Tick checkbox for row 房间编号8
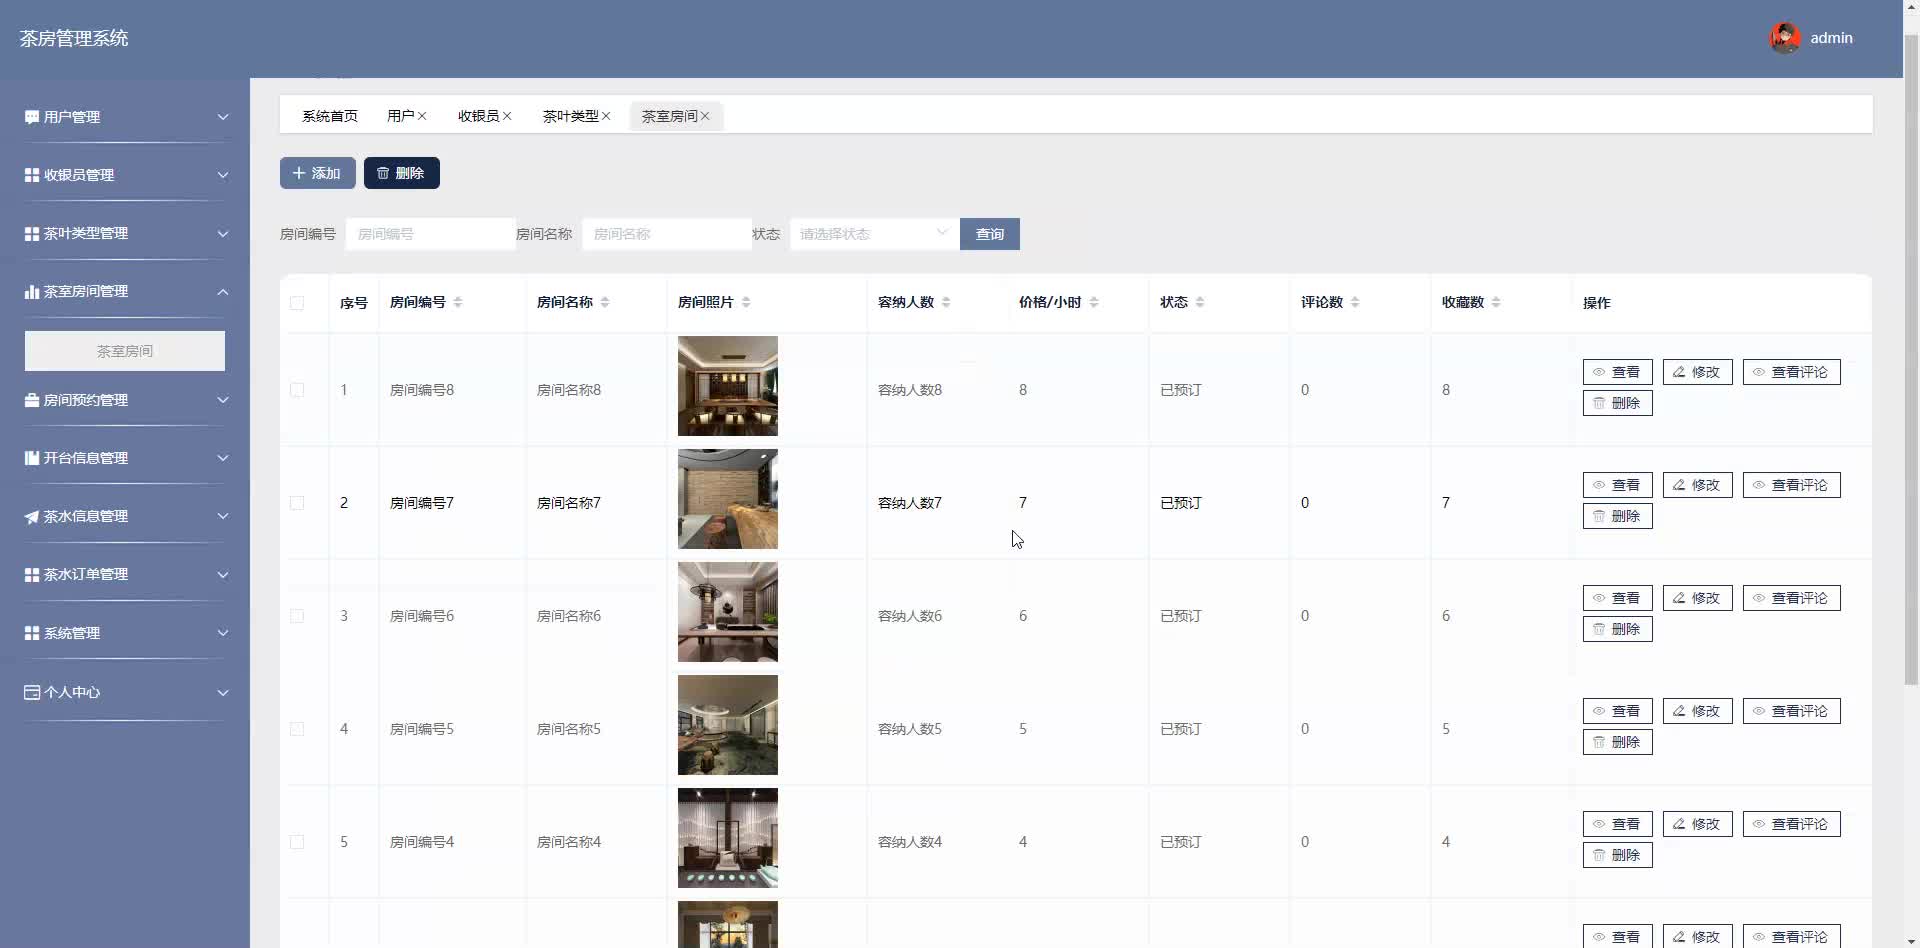Screen dimensions: 1920x948 click(297, 390)
